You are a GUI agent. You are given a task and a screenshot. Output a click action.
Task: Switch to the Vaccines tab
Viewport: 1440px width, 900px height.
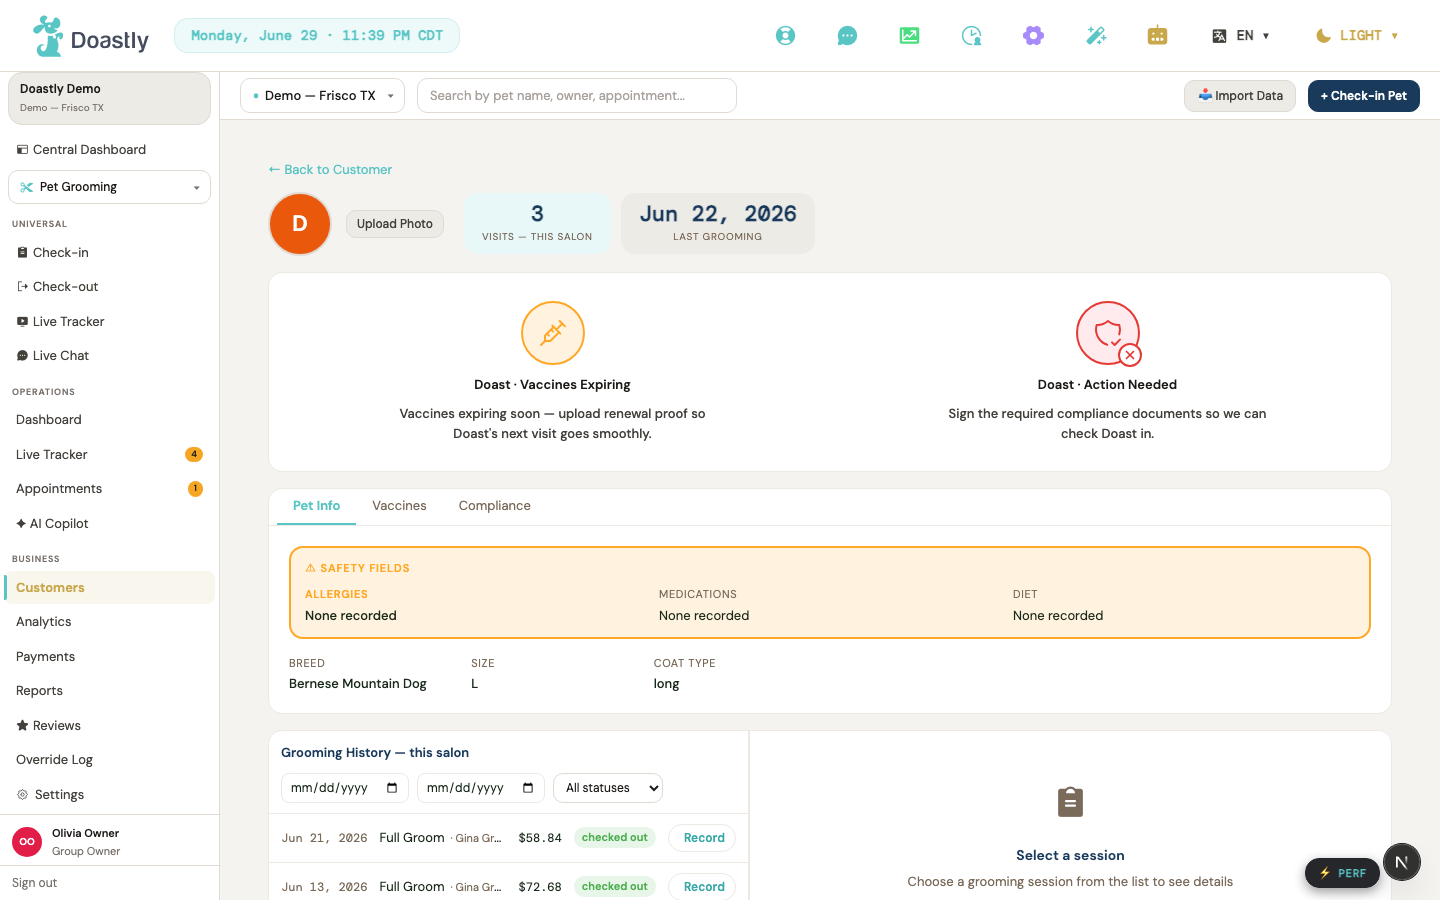pyautogui.click(x=399, y=506)
